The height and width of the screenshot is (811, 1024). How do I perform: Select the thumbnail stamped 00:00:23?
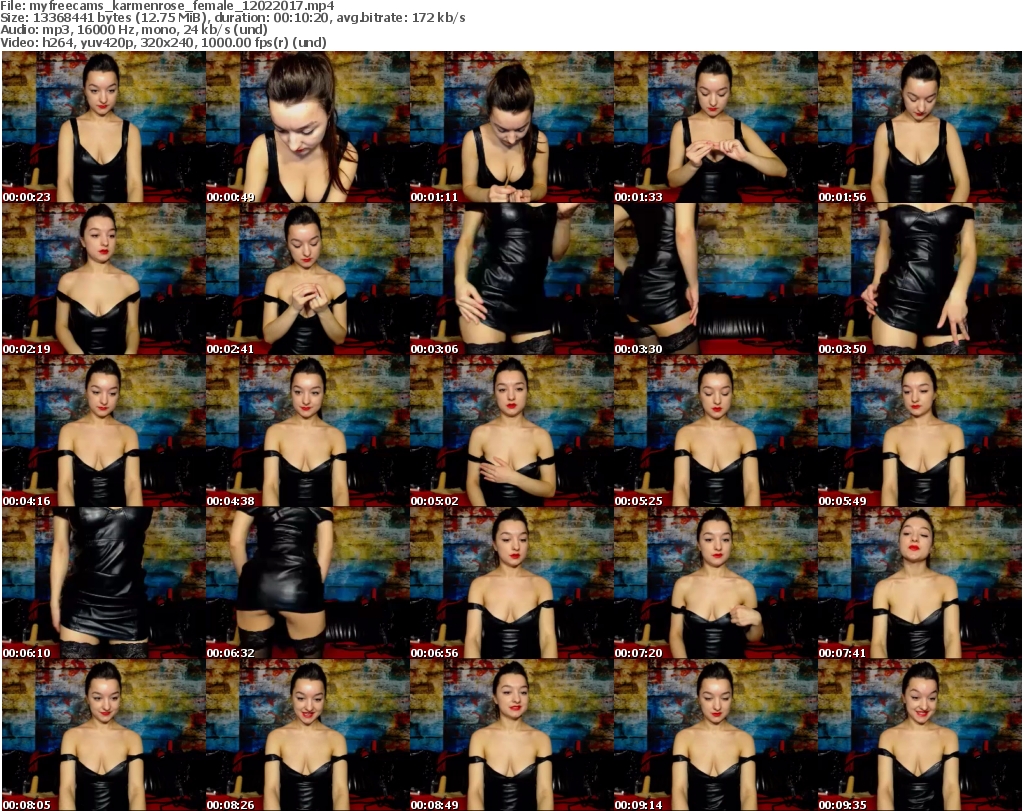pyautogui.click(x=104, y=127)
